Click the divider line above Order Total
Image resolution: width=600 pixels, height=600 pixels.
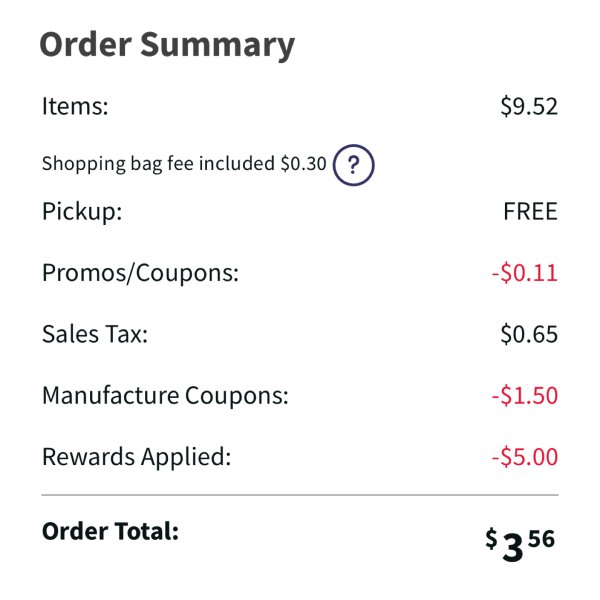[x=300, y=495]
